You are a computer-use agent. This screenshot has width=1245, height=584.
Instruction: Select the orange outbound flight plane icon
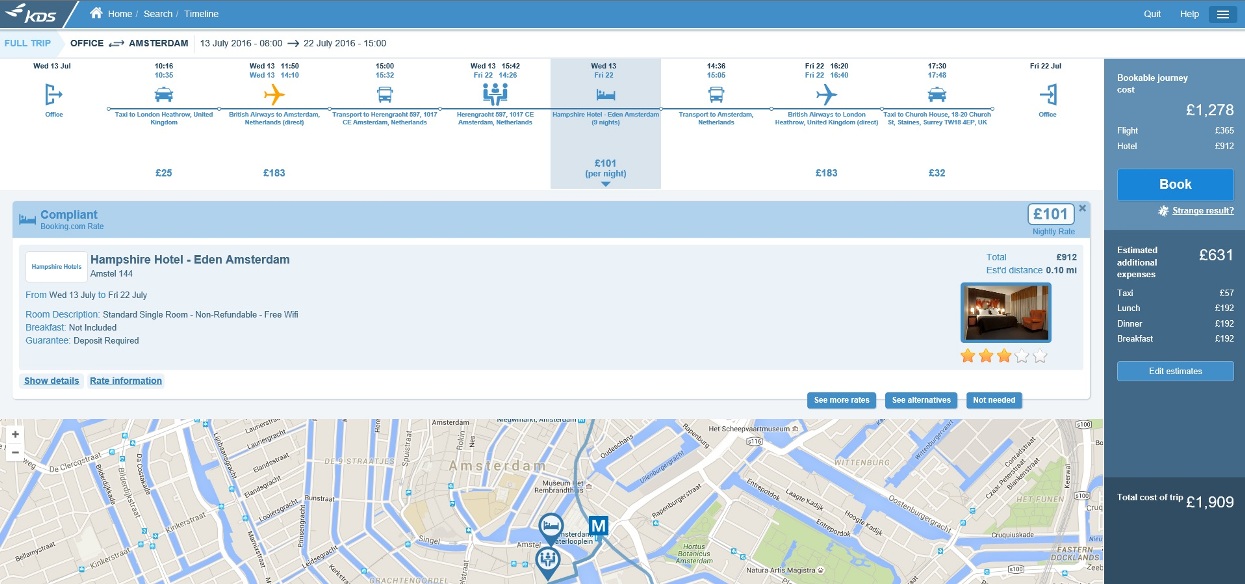click(274, 95)
